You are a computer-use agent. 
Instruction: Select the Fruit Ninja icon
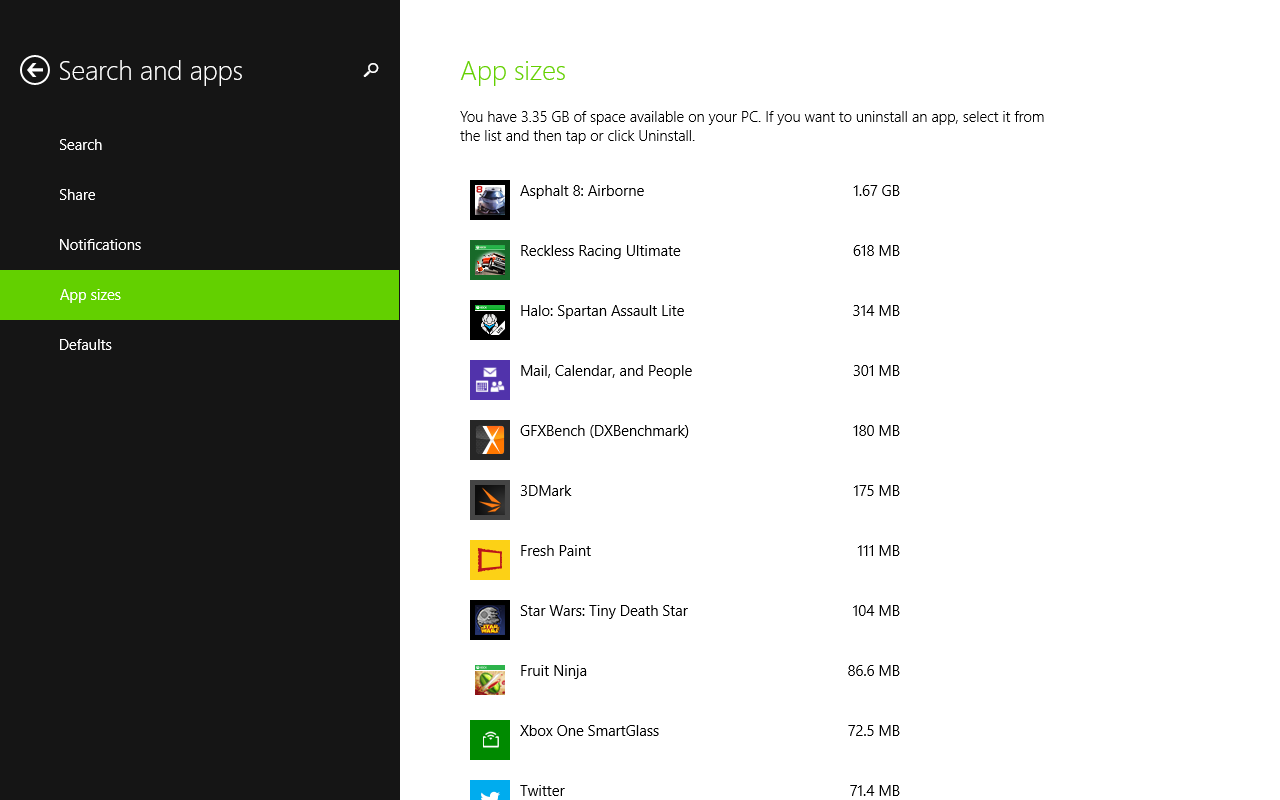(490, 680)
